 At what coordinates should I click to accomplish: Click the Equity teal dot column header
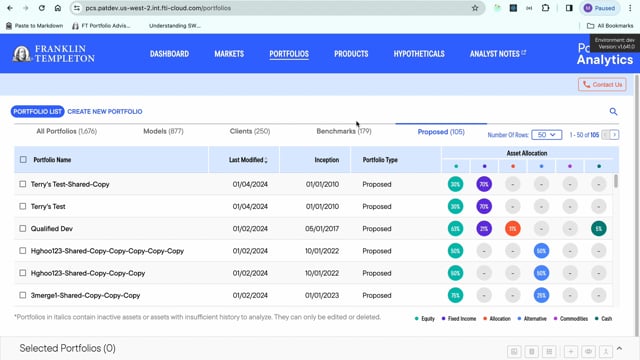pyautogui.click(x=456, y=166)
